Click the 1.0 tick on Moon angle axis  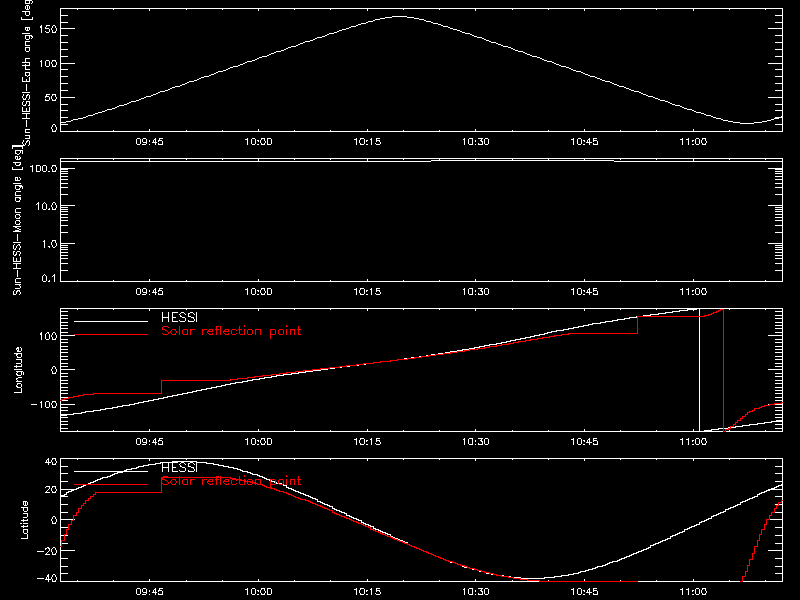[x=49, y=244]
